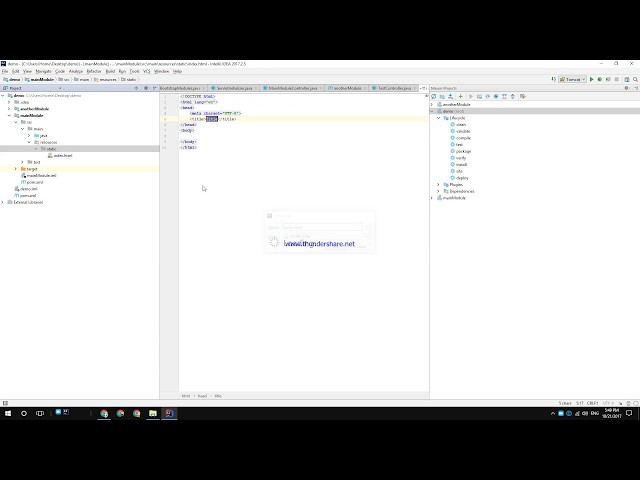This screenshot has width=640, height=480.
Task: Add Maven project with plus icon
Action: click(460, 96)
